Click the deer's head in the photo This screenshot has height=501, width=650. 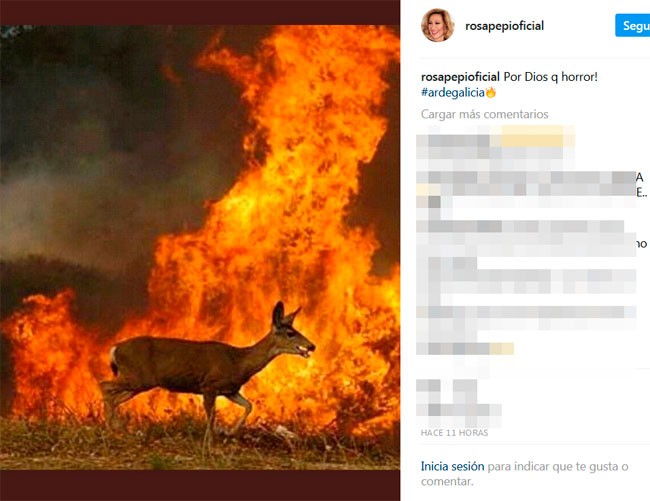(x=292, y=332)
